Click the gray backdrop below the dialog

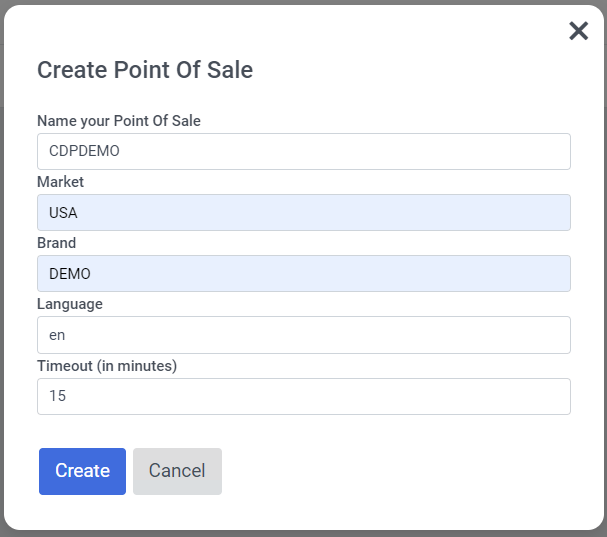point(304,534)
